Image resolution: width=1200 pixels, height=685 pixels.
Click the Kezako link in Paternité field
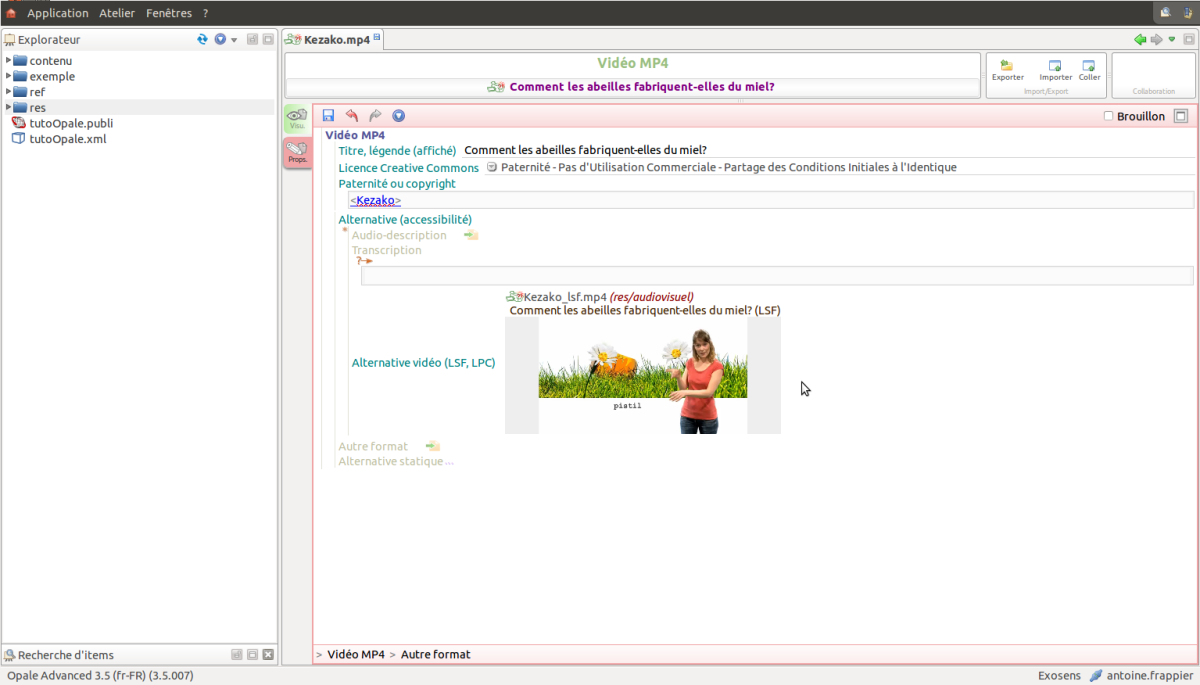tap(375, 201)
